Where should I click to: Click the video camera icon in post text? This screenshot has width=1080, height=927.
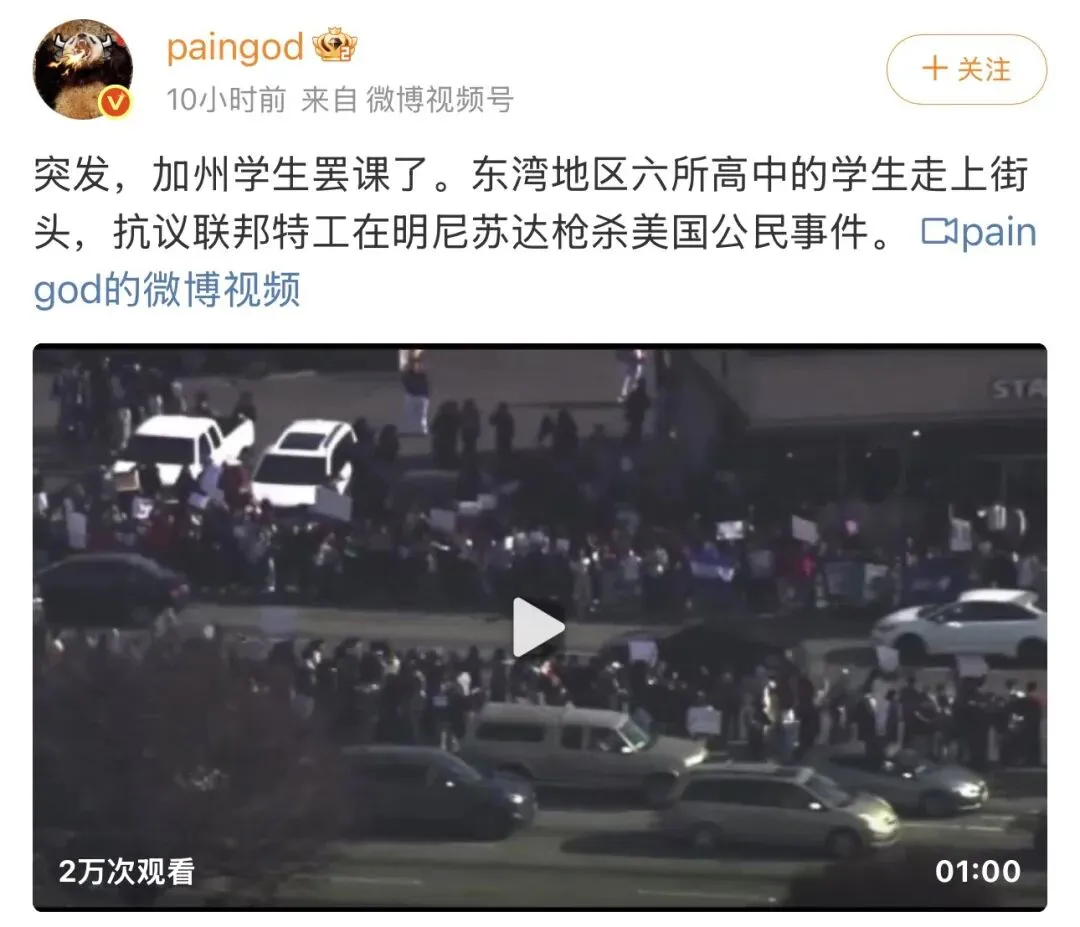pyautogui.click(x=938, y=231)
